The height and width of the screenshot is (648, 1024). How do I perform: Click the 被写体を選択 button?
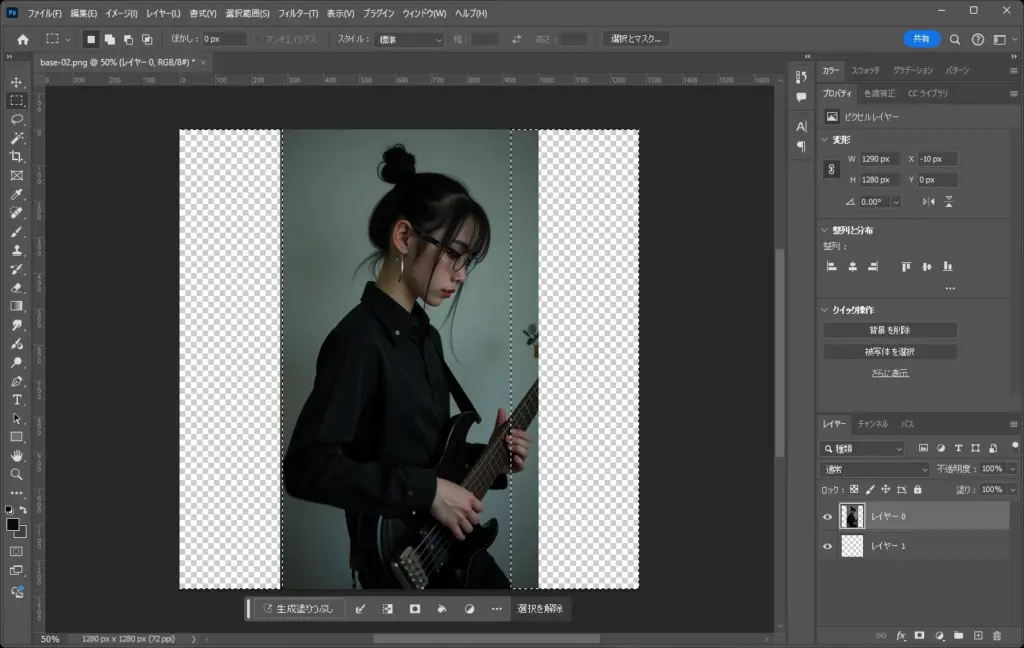tap(890, 352)
